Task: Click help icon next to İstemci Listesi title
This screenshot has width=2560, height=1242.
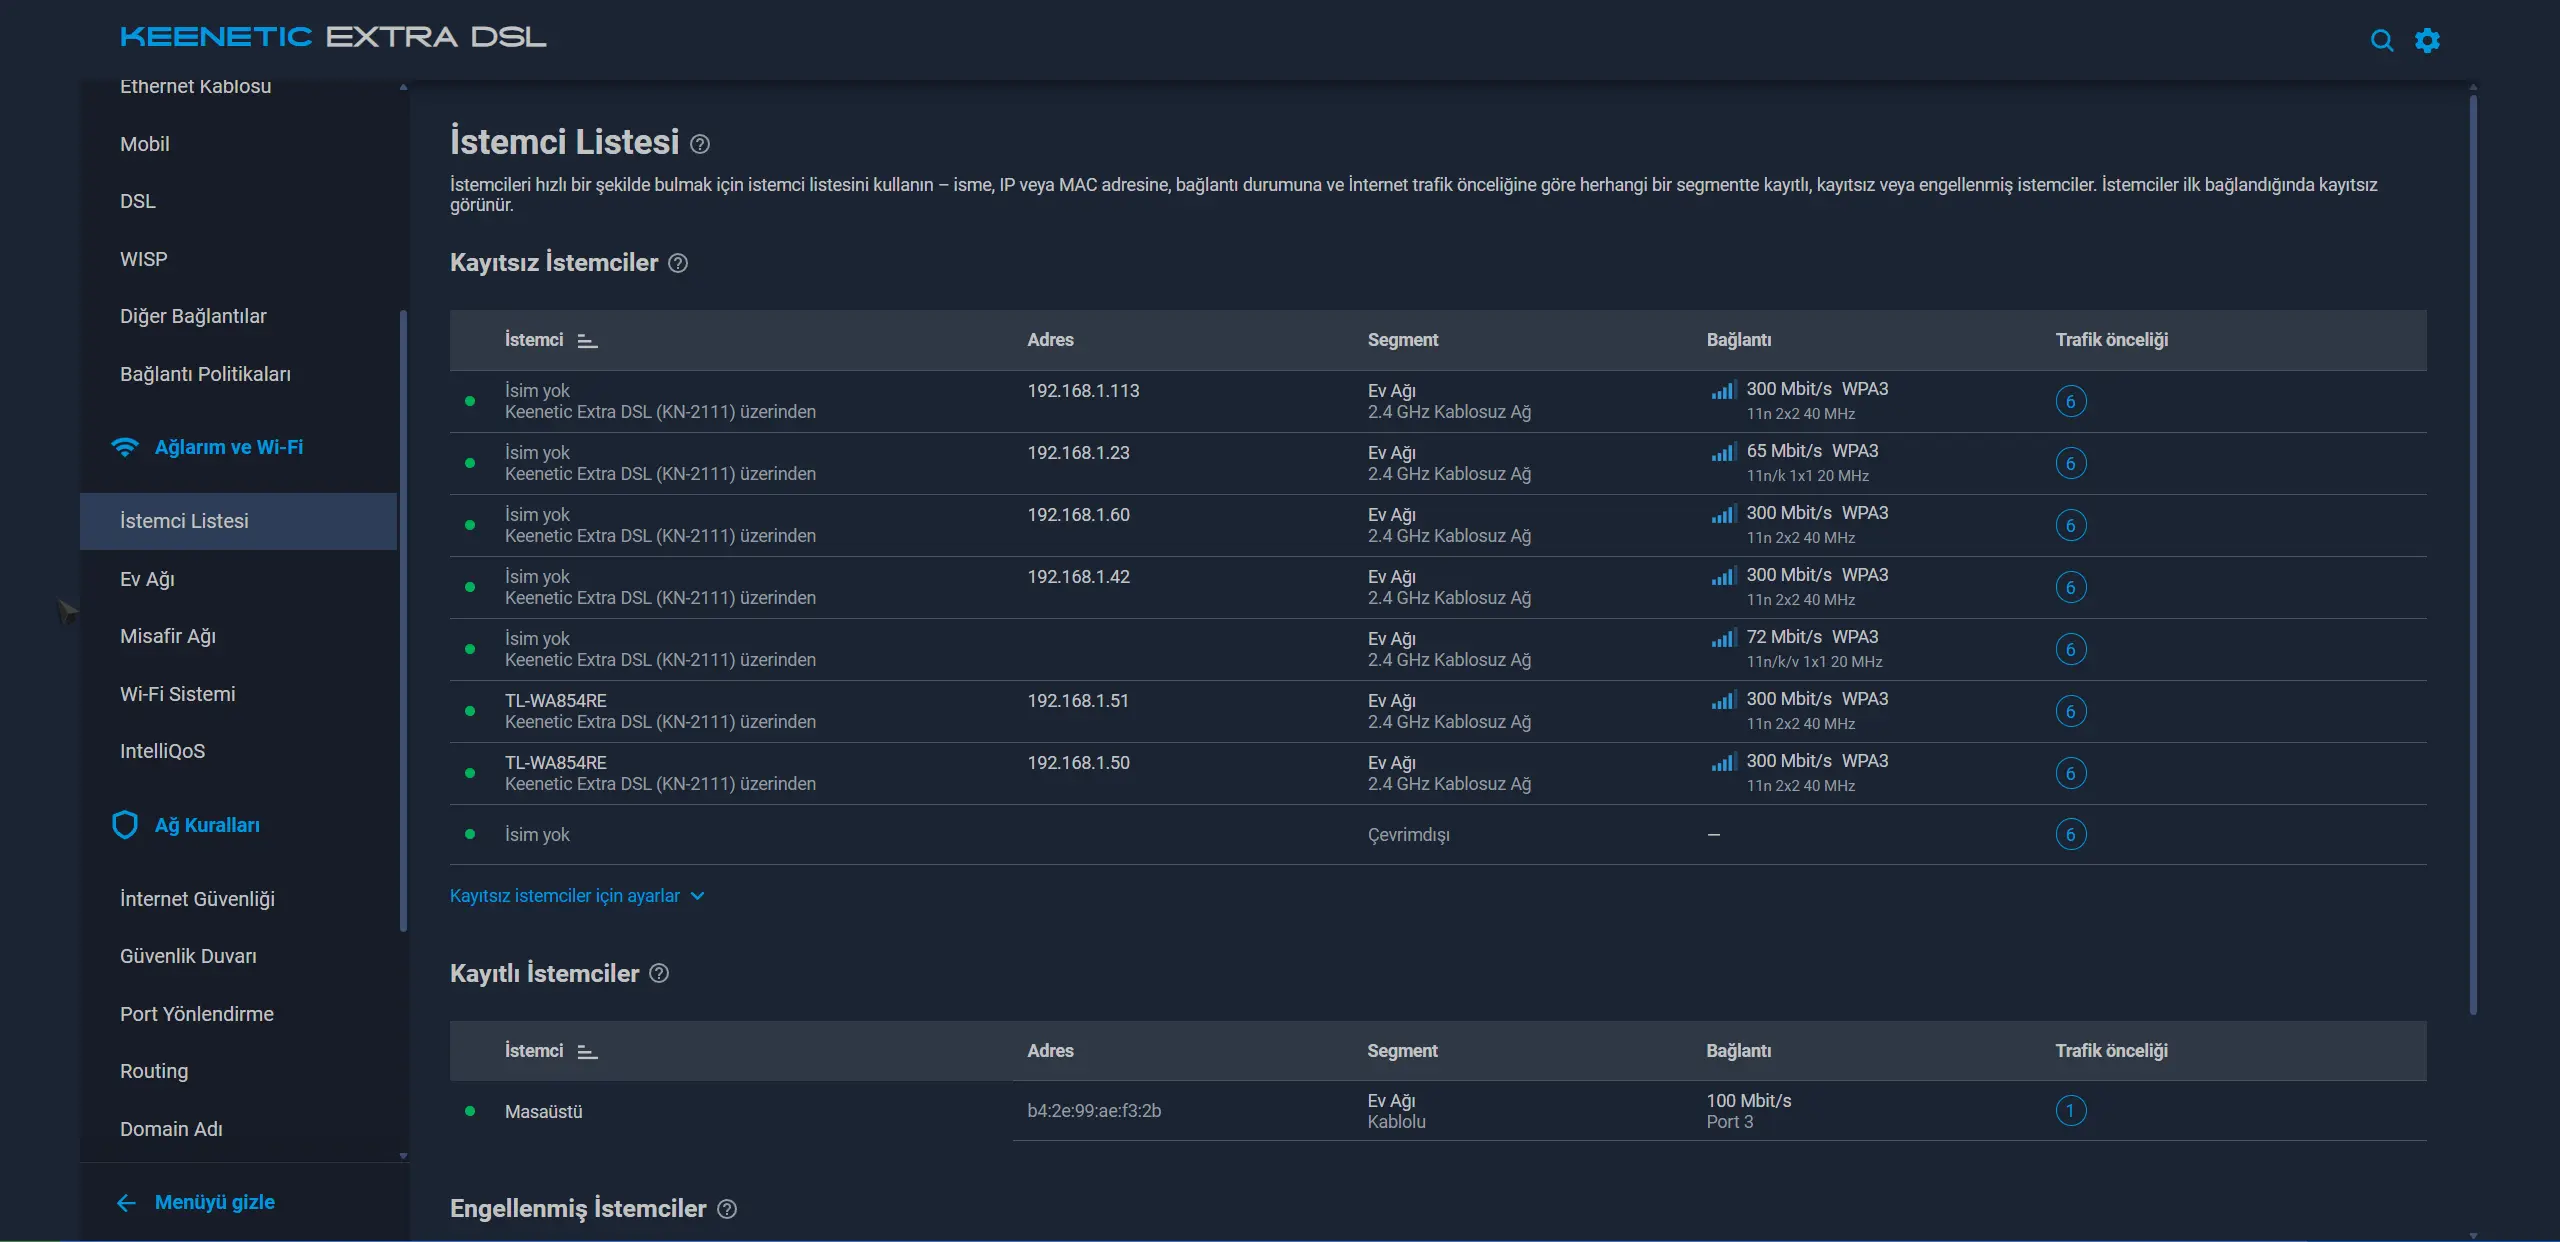Action: [700, 144]
